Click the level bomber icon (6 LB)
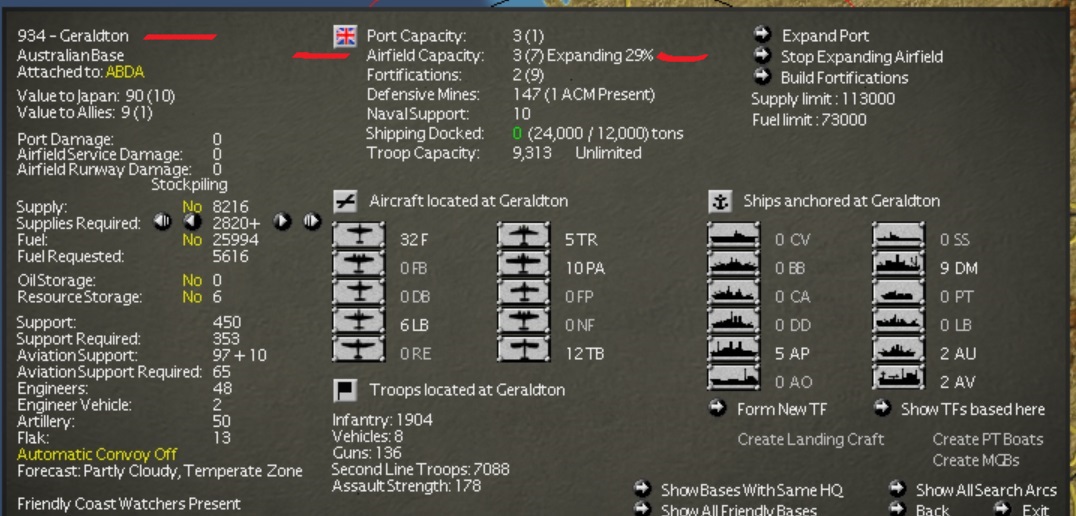 (359, 321)
